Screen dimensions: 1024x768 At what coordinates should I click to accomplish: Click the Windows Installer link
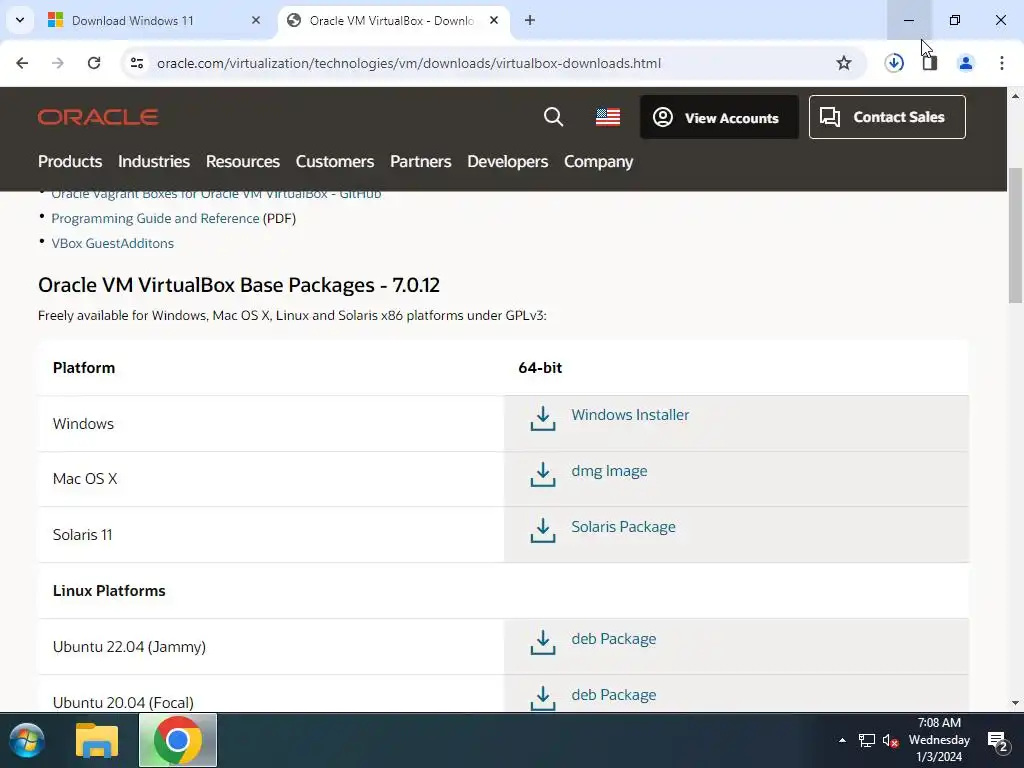point(630,415)
